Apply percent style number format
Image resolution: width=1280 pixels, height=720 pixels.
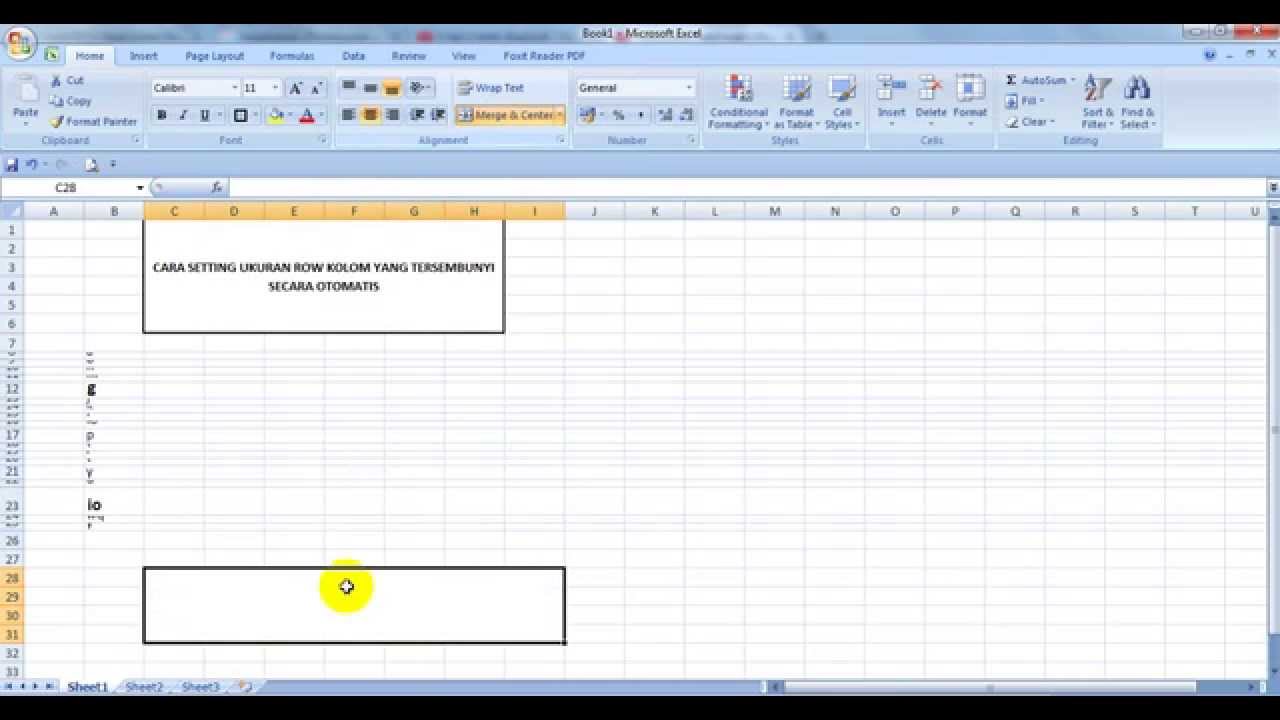(619, 115)
